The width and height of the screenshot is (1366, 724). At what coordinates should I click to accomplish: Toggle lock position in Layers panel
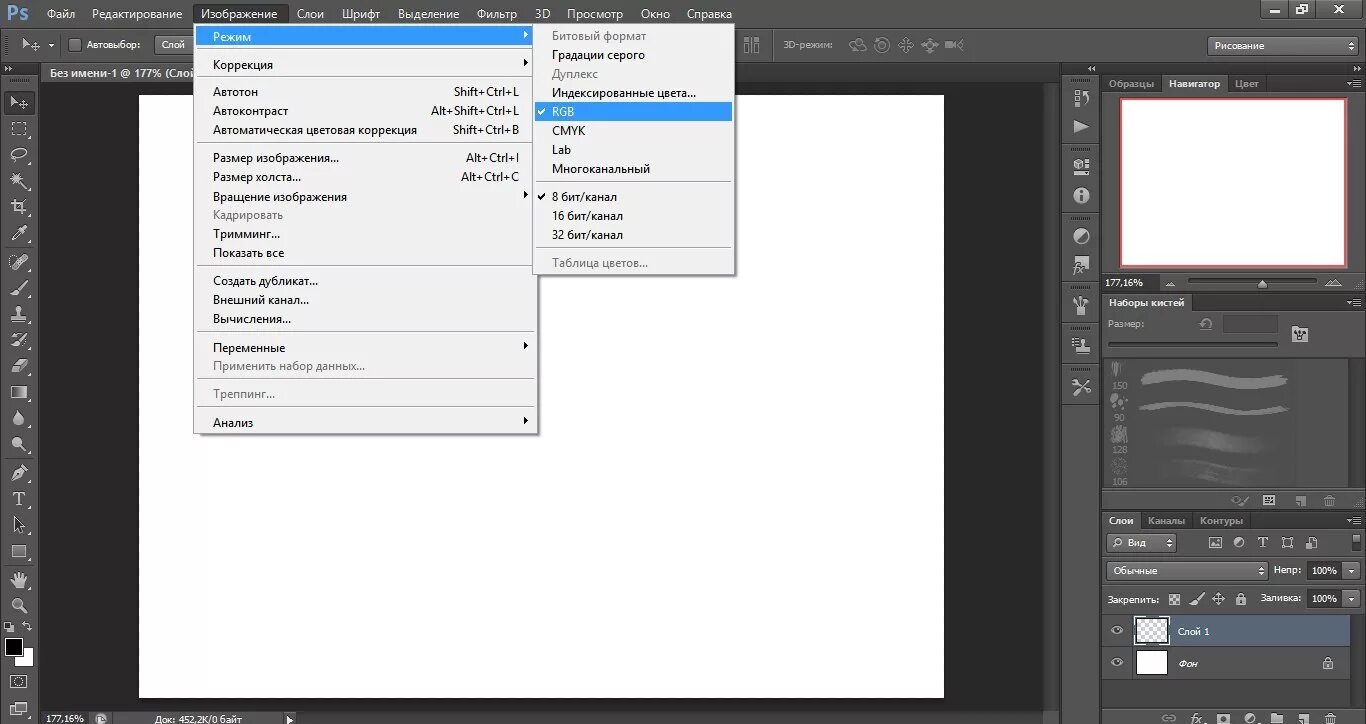tap(1218, 599)
